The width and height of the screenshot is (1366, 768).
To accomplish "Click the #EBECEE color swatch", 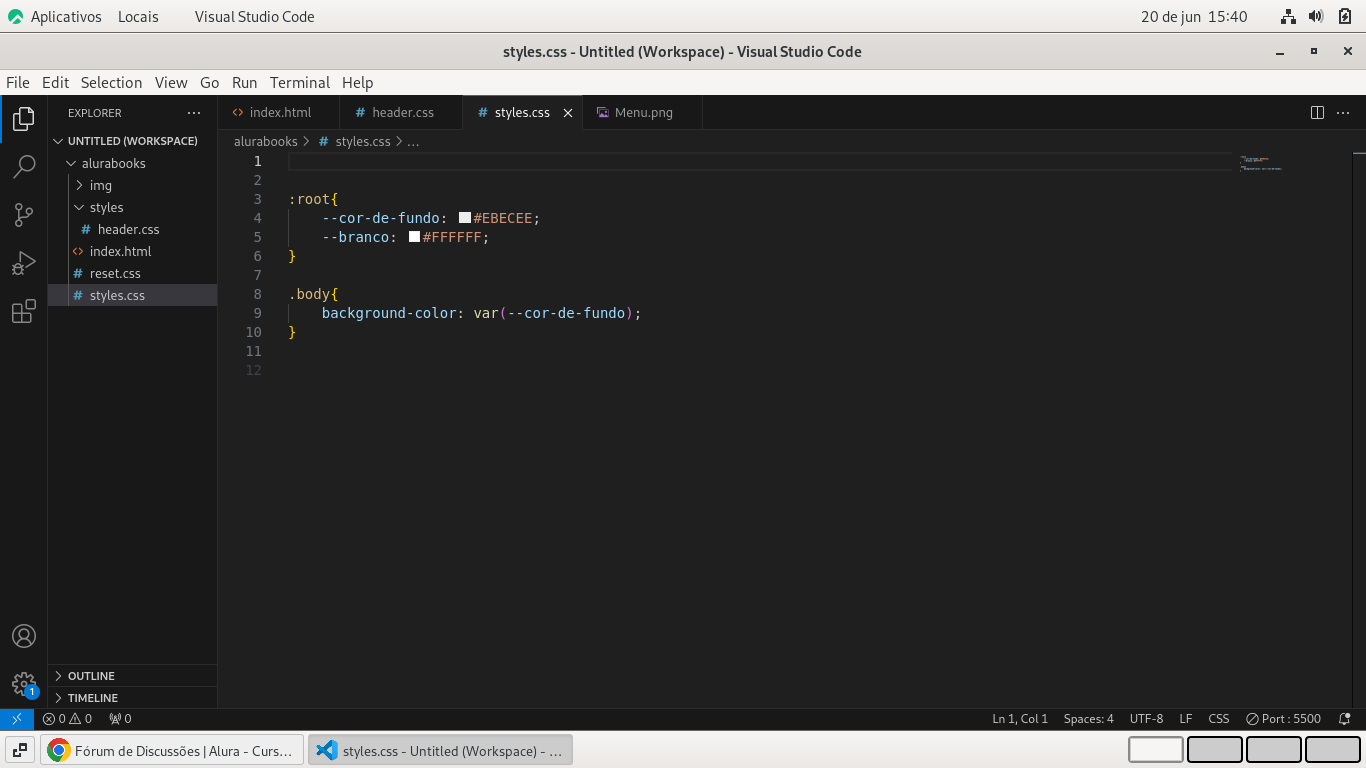I will pyautogui.click(x=465, y=218).
